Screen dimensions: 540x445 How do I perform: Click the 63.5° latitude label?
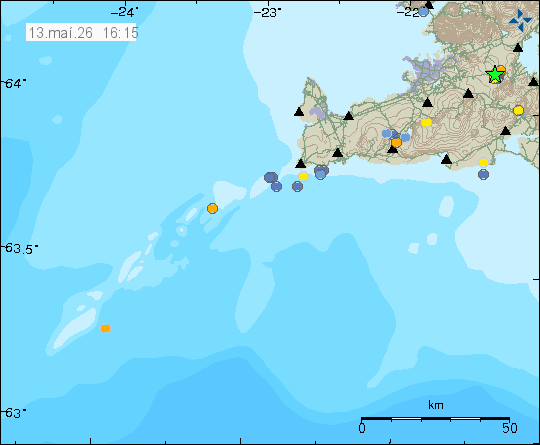[x=19, y=248]
